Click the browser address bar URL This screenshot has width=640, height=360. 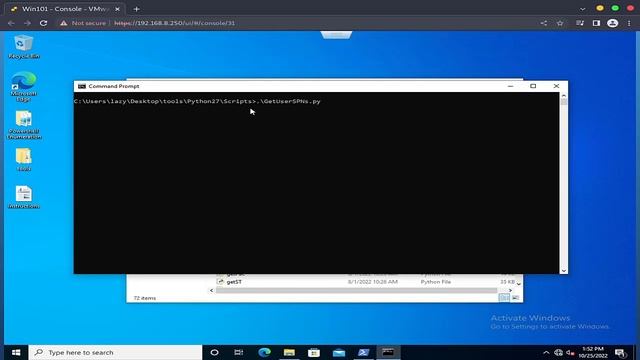pos(174,23)
